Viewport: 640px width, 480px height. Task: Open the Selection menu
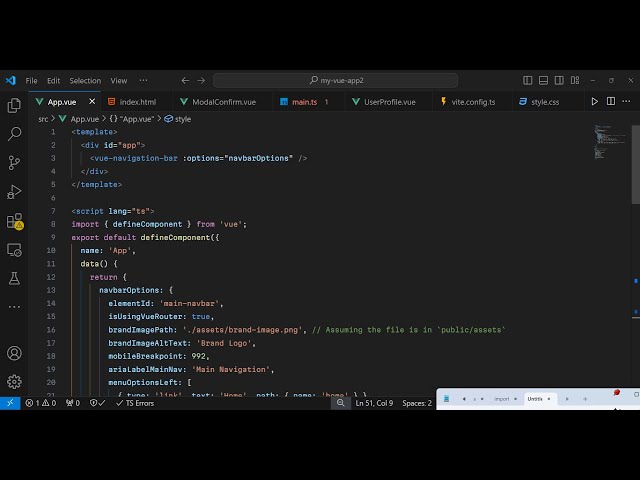pos(85,80)
